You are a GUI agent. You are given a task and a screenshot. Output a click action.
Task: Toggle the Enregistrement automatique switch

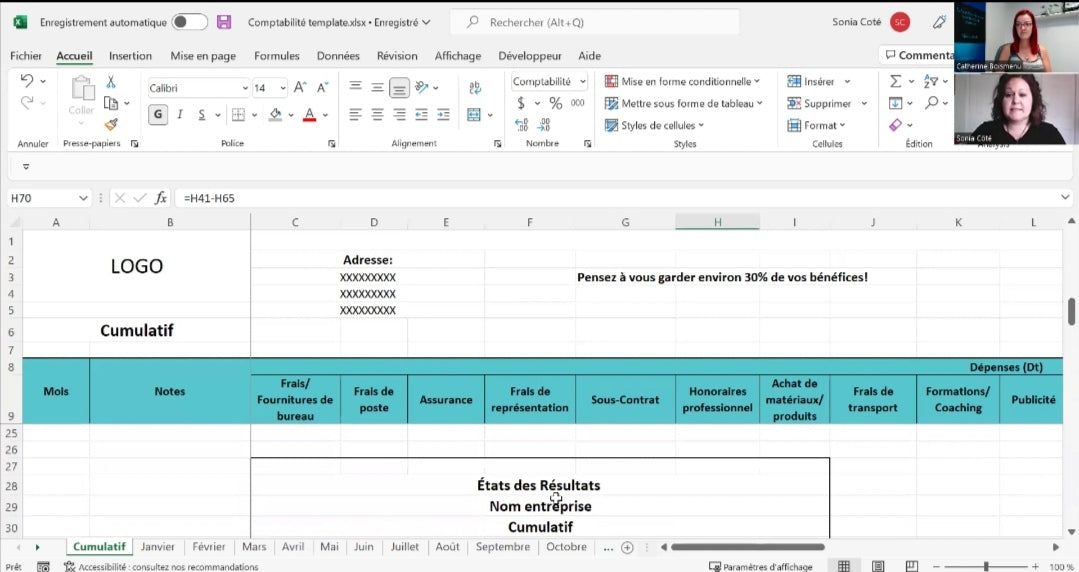click(189, 22)
